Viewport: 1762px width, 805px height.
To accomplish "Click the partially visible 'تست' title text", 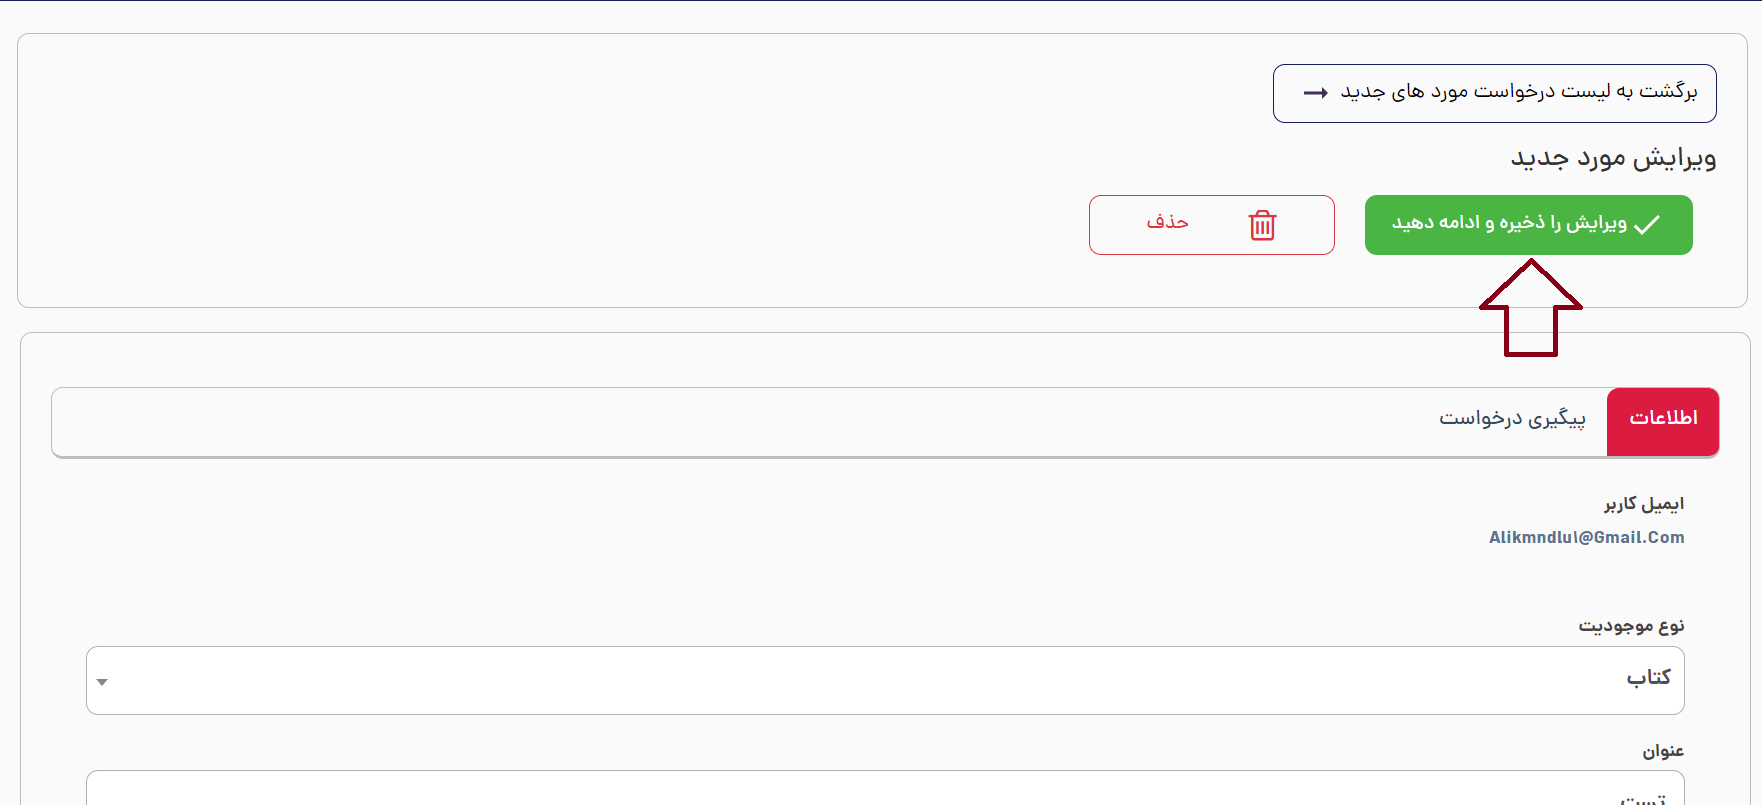I will coord(1643,798).
